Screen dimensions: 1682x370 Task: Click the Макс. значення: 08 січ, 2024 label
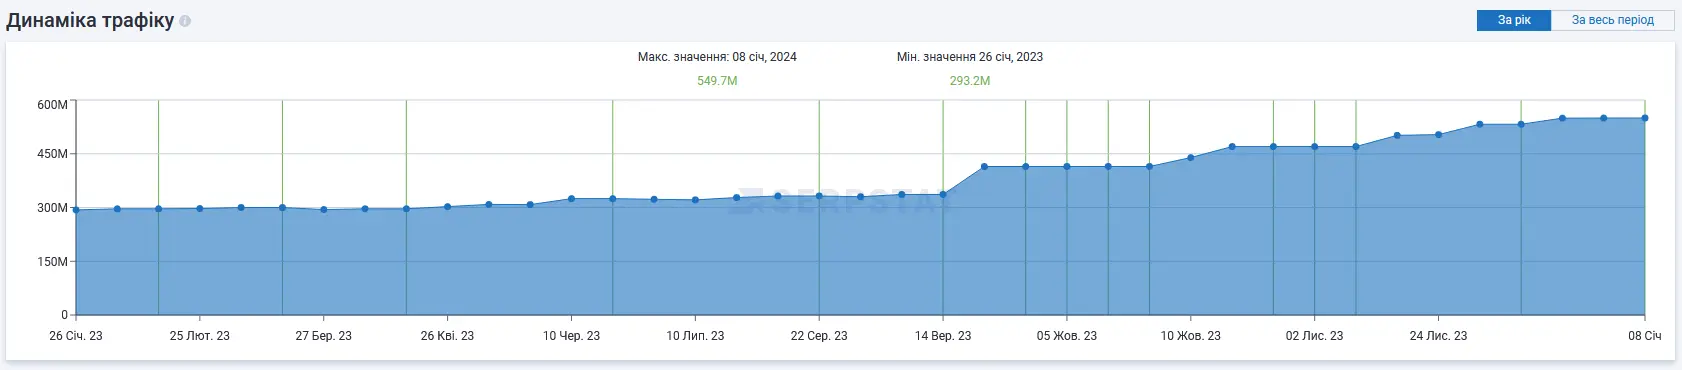click(x=717, y=57)
